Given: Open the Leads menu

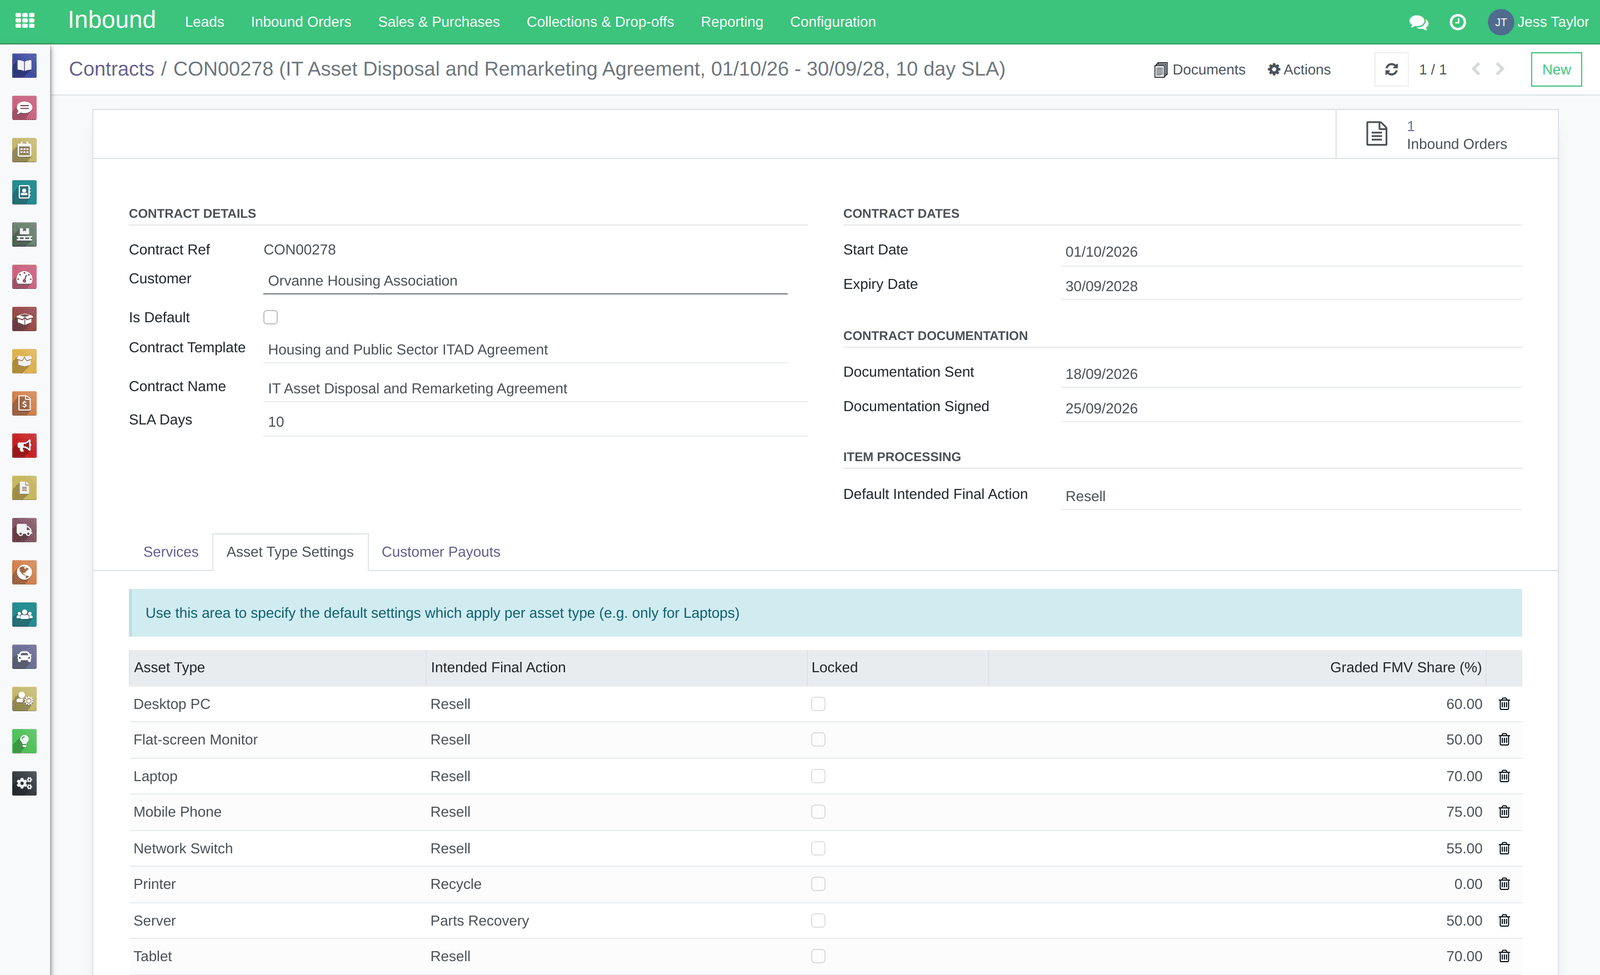Looking at the screenshot, I should point(204,22).
